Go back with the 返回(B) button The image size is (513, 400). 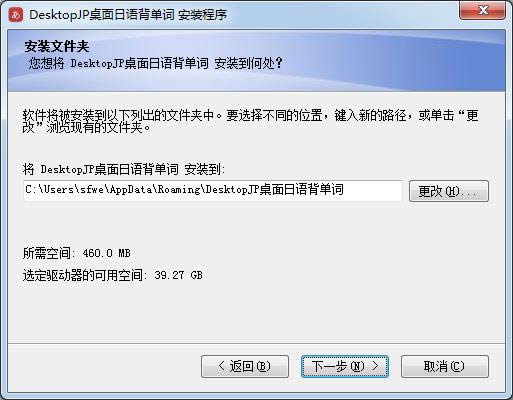point(245,366)
